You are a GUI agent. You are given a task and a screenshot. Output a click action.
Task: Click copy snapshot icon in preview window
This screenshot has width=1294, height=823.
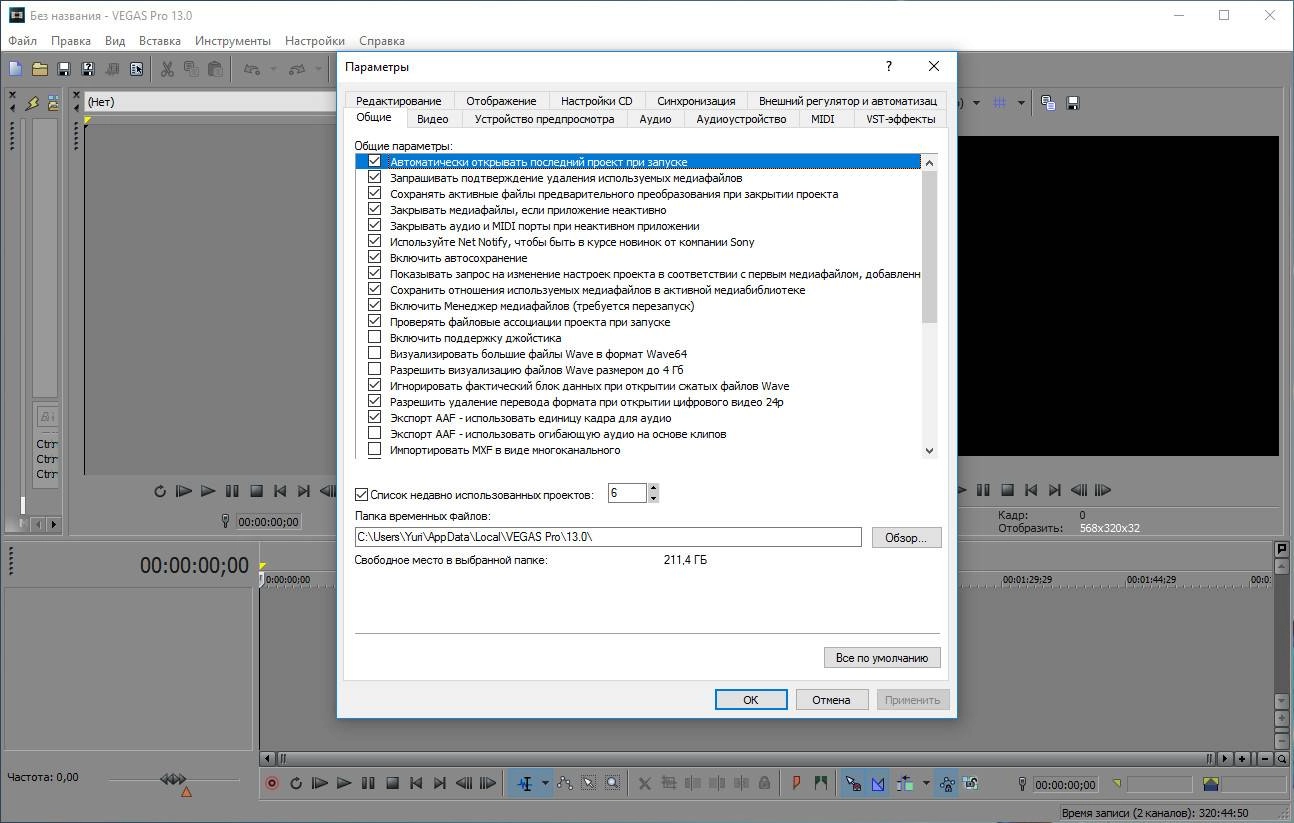click(1048, 102)
